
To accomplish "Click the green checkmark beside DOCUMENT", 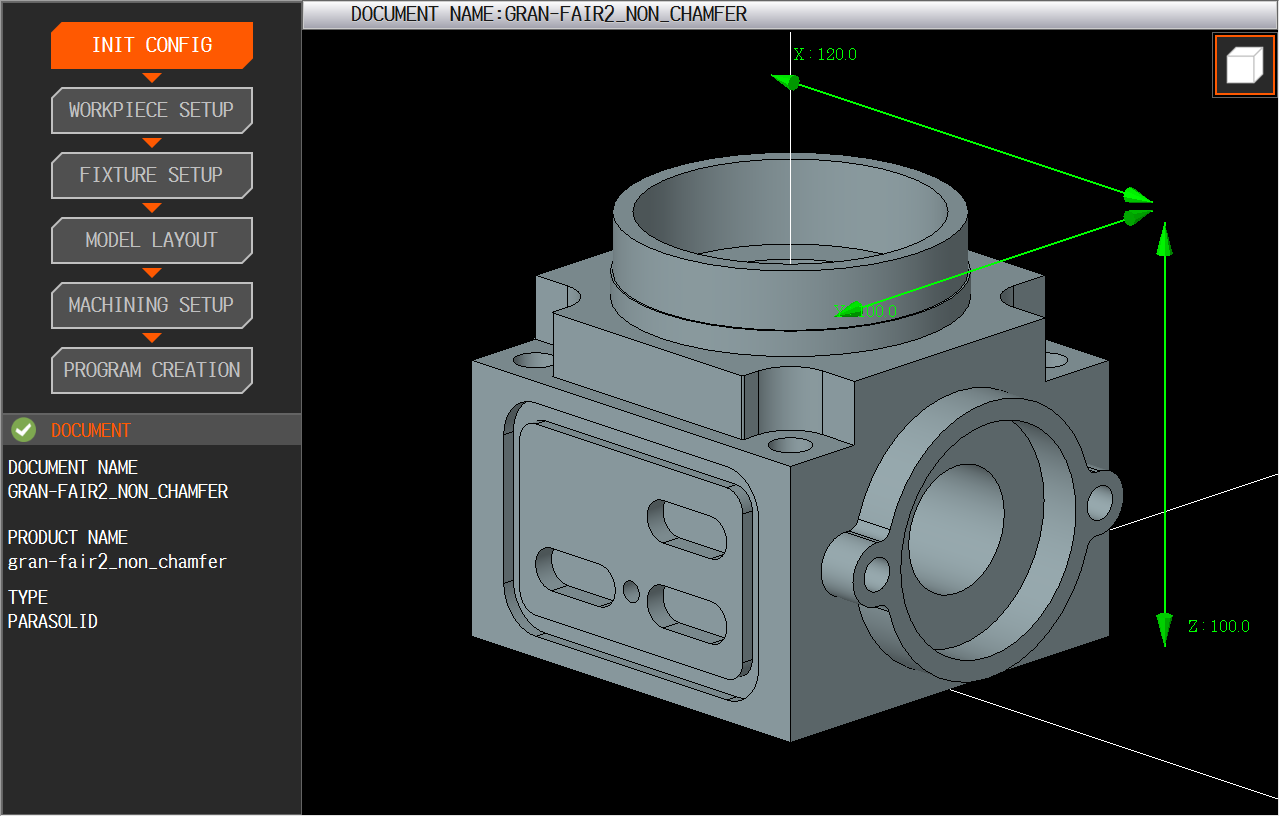I will [x=24, y=430].
